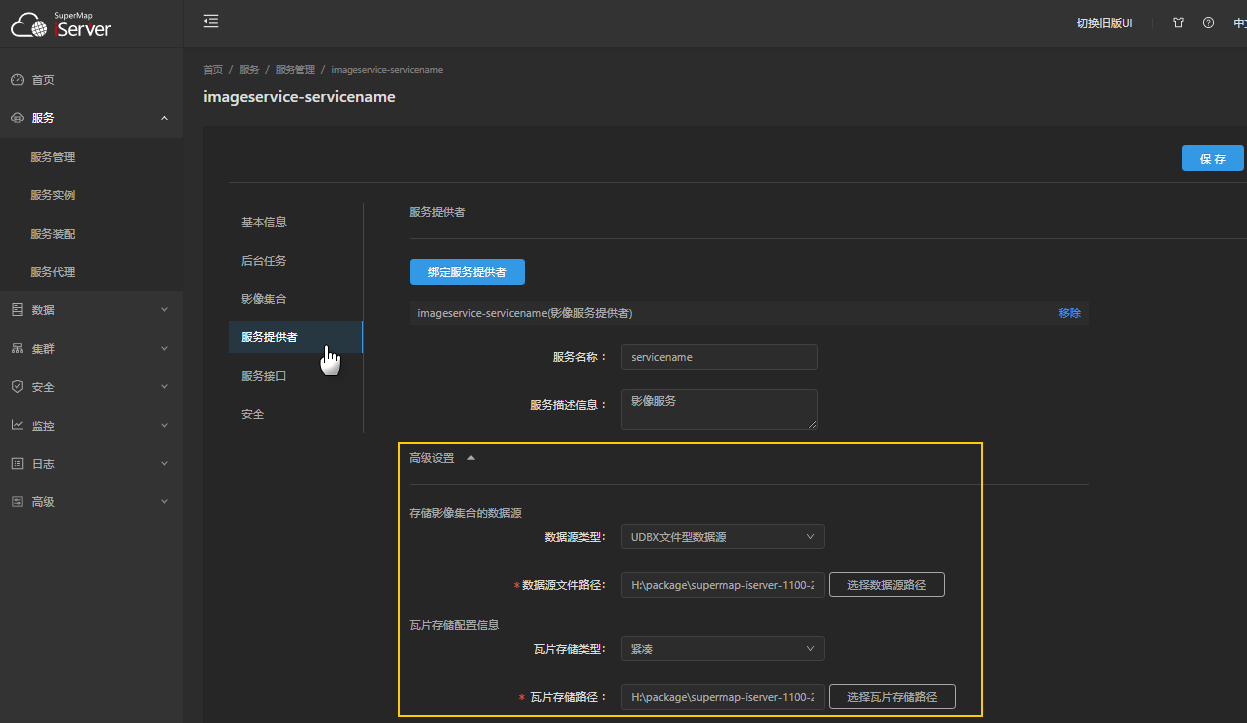Click the 绑定服务提供者 button
1247x723 pixels.
tap(467, 272)
